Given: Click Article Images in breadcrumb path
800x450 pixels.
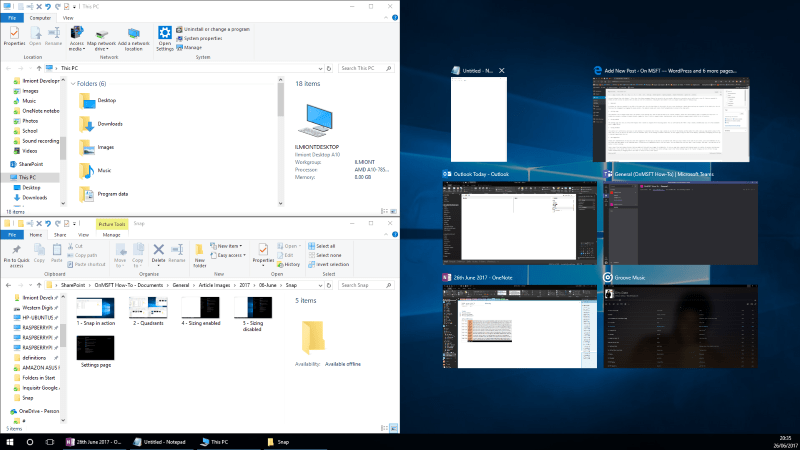Looking at the screenshot, I should click(x=214, y=285).
